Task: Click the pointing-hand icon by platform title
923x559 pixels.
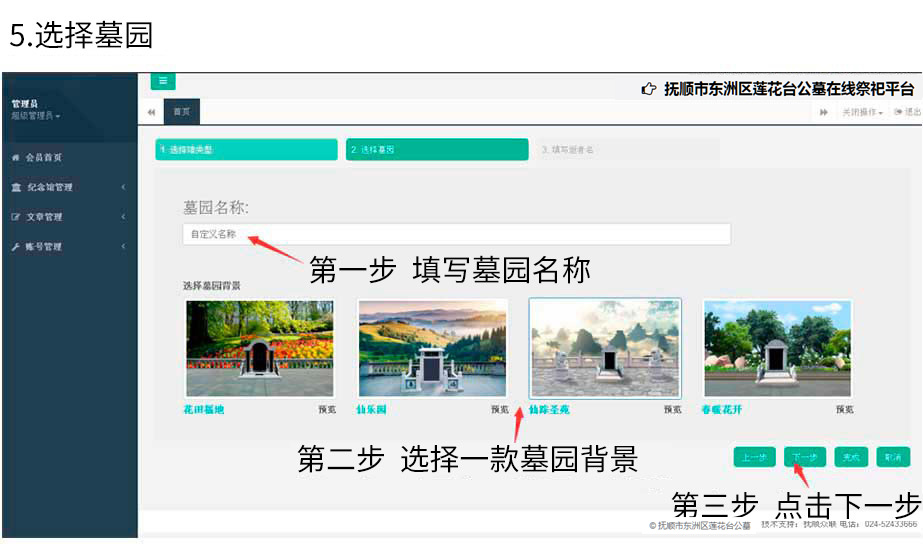Action: click(648, 89)
